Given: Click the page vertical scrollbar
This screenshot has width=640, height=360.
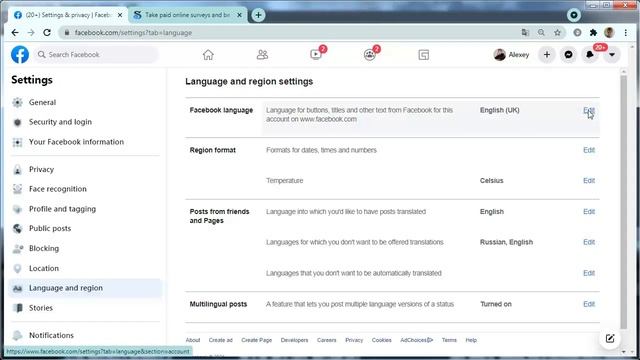Looking at the screenshot, I should click(x=623, y=202).
